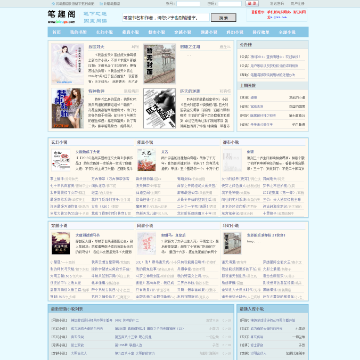Open pink cover in lower-middle category
This screenshot has width=360, height=360.
(147, 243)
